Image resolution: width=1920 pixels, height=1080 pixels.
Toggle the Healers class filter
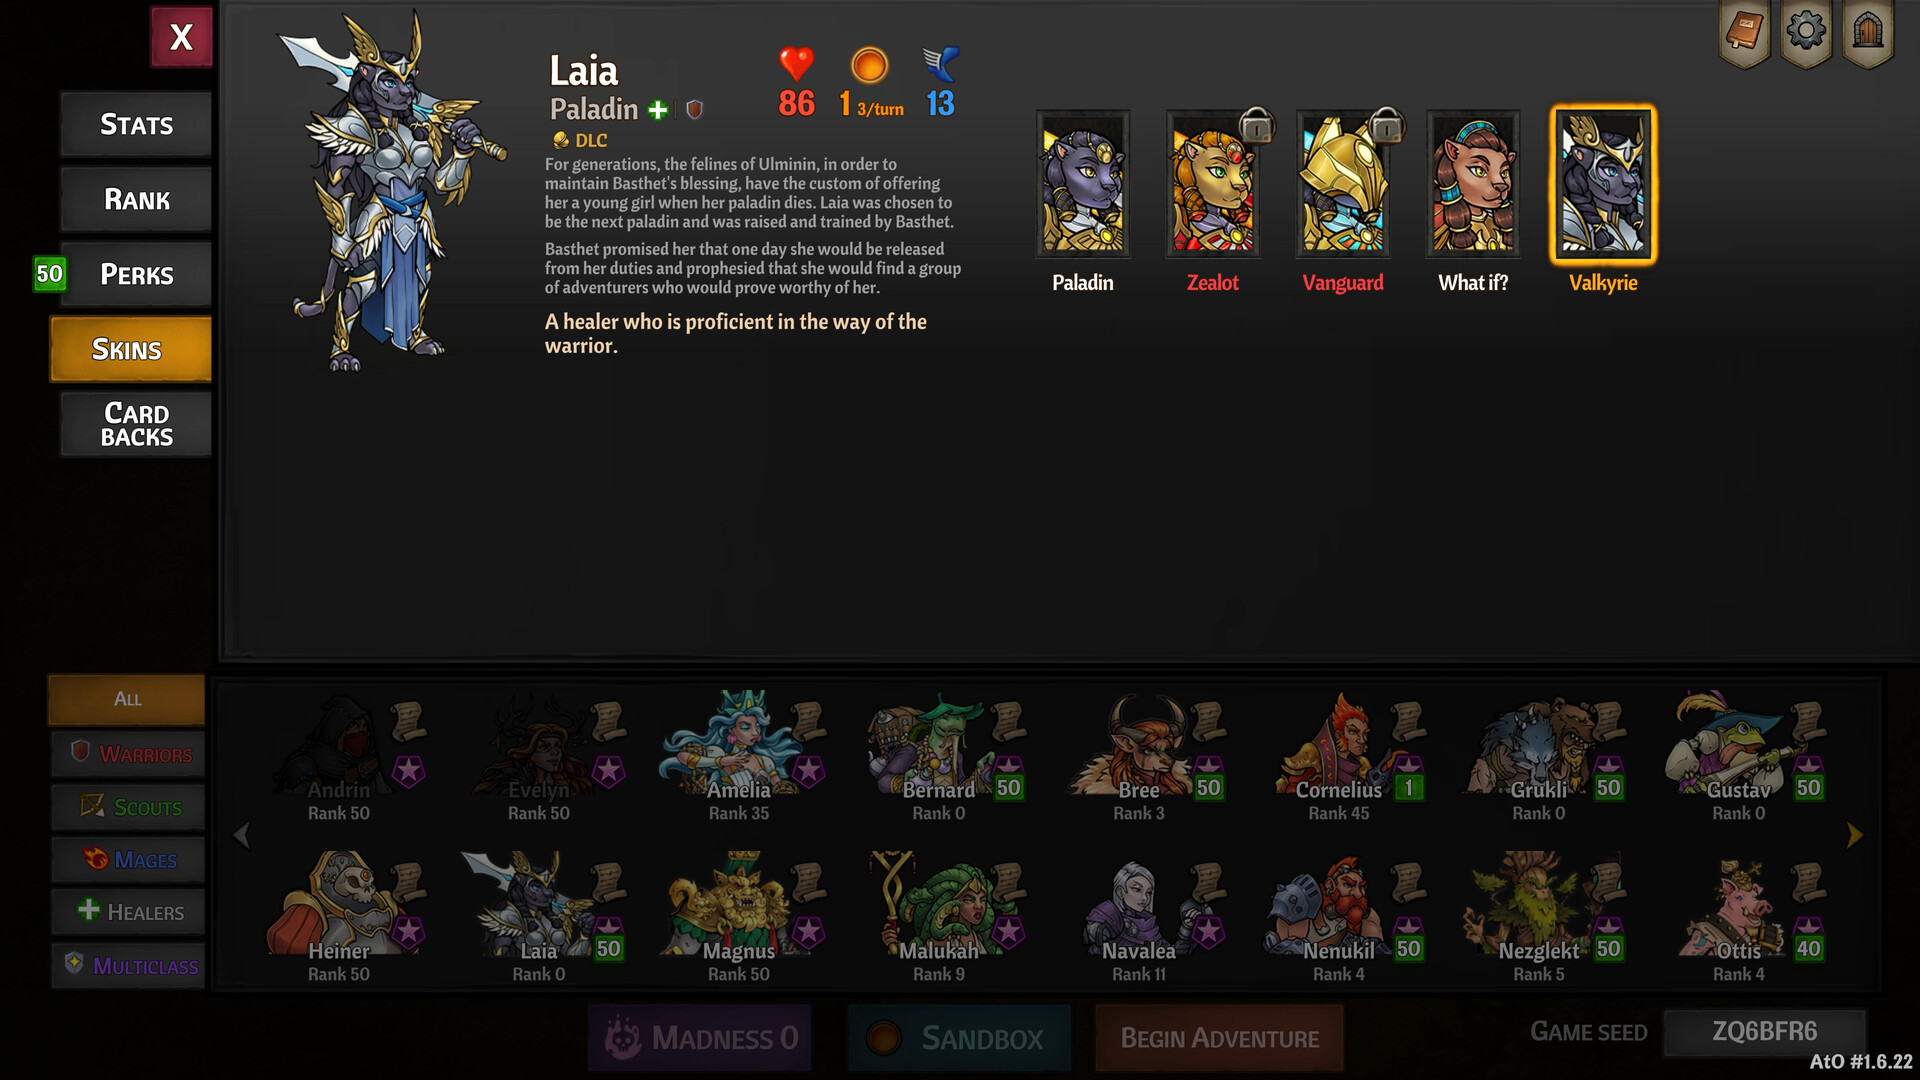pos(128,912)
